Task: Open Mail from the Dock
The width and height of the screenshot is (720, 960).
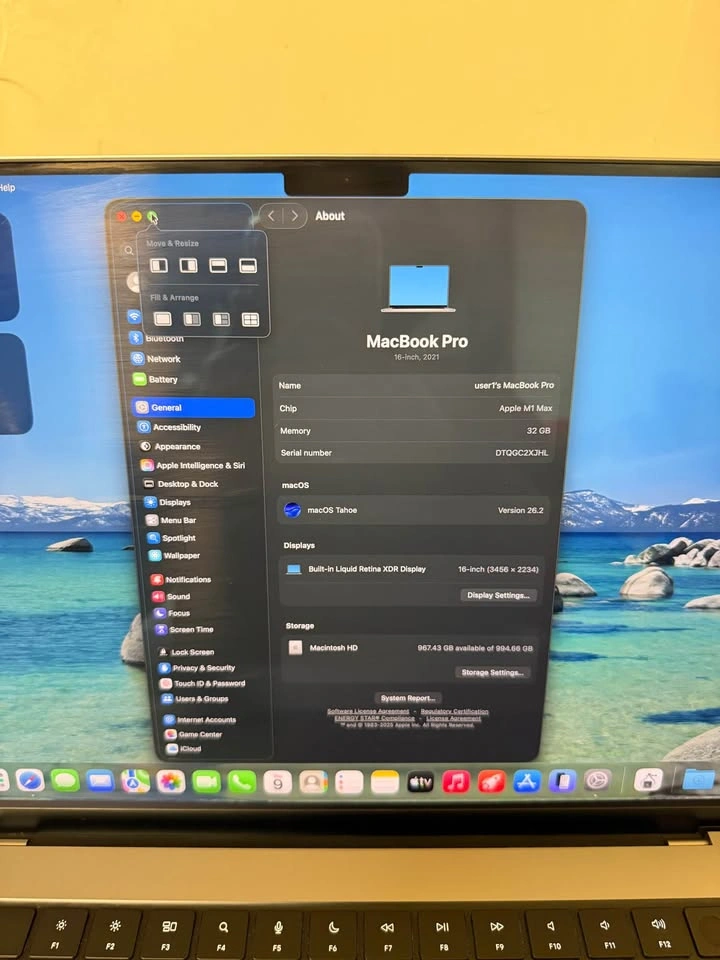Action: pos(100,781)
